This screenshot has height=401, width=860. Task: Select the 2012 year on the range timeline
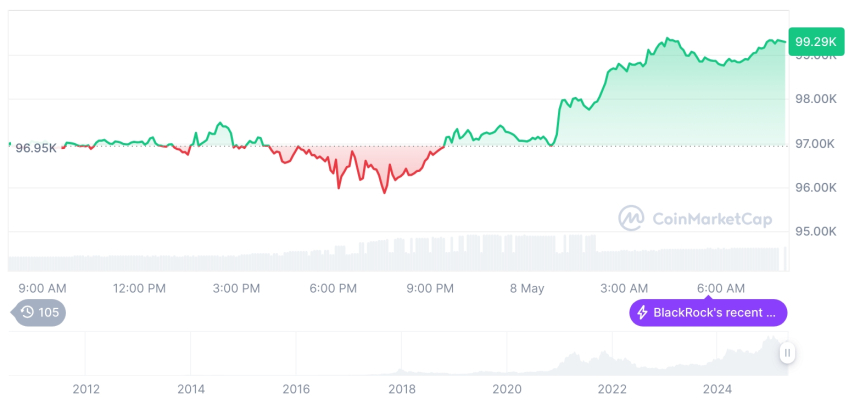coord(86,388)
